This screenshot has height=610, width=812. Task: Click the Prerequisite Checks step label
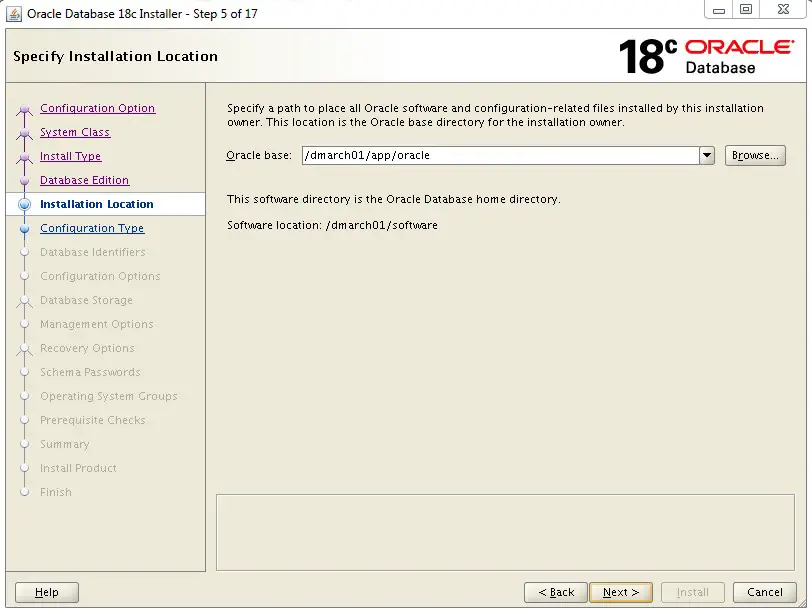(93, 420)
